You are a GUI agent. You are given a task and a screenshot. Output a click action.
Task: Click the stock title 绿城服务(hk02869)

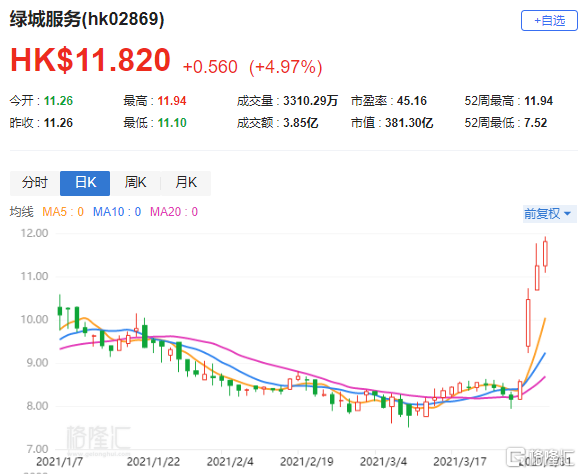click(87, 19)
